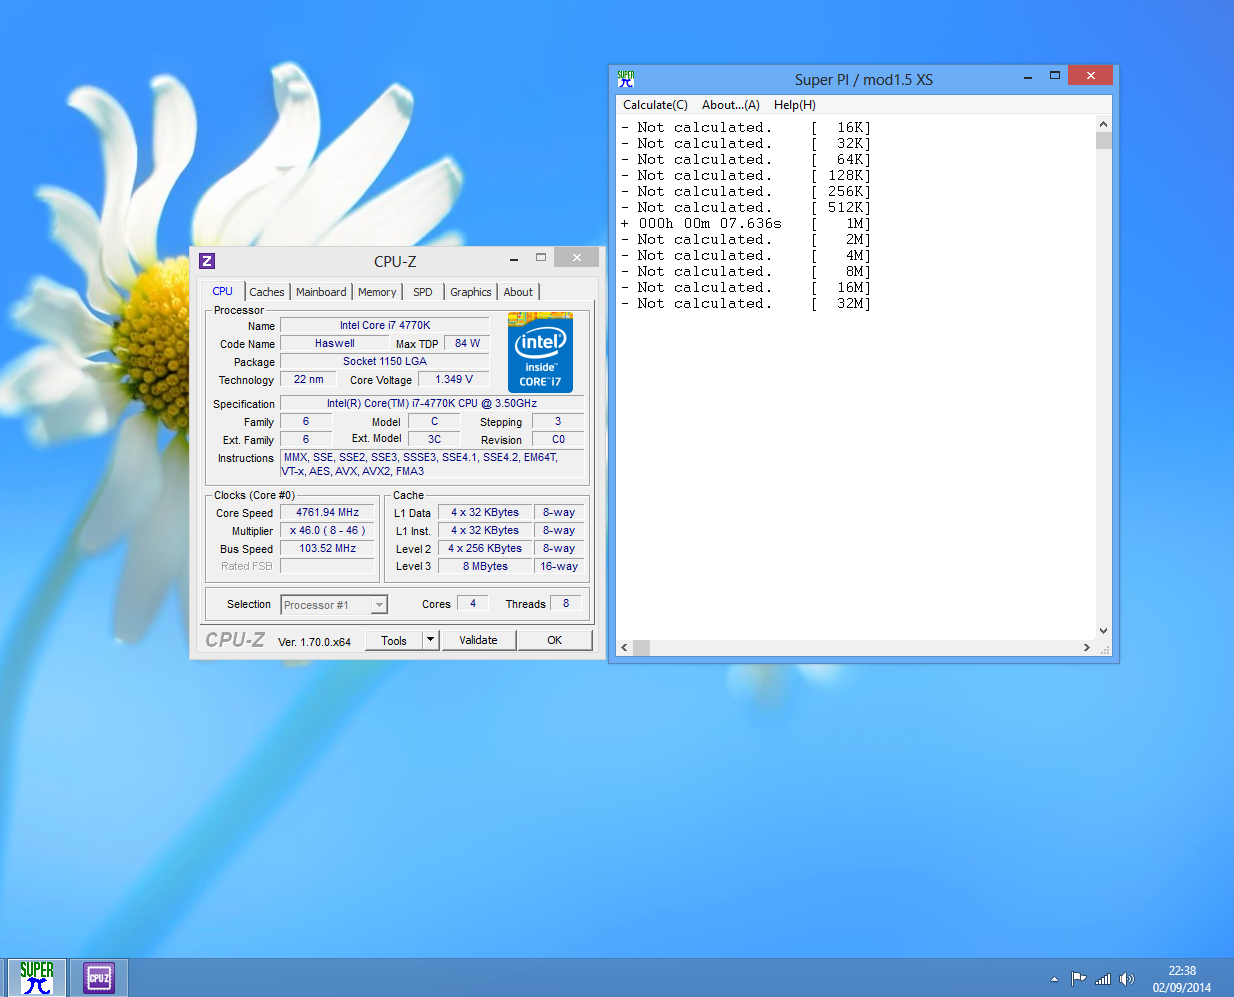This screenshot has width=1234, height=997.
Task: Click the Core Voltage value 1.349 V
Action: (x=454, y=379)
